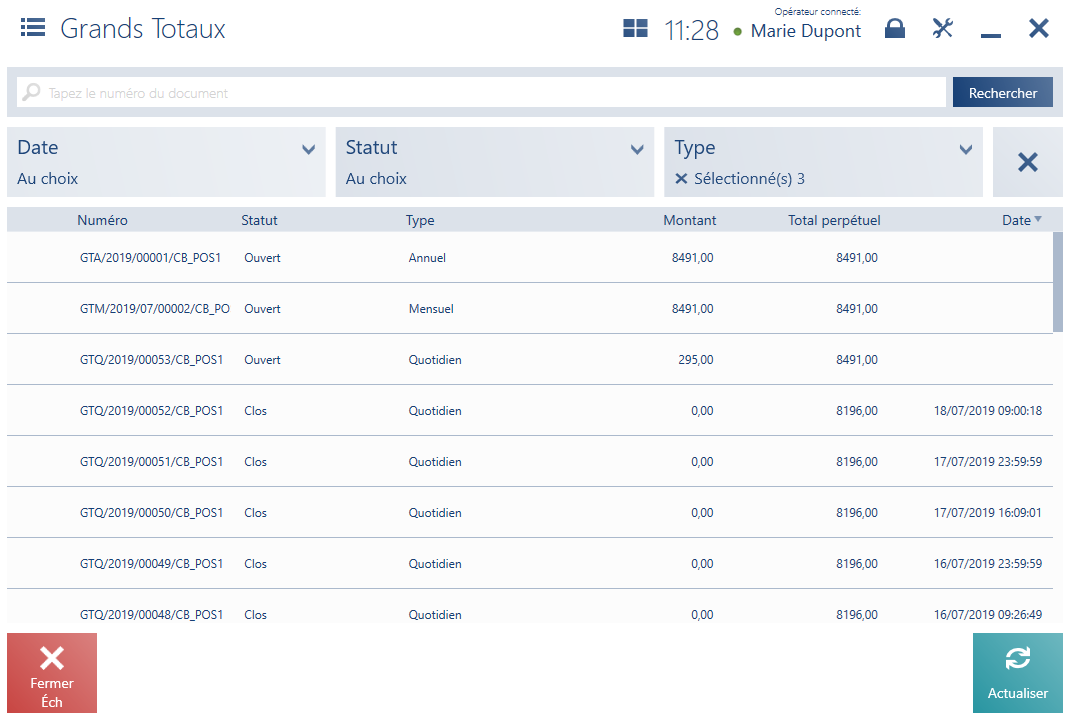
Task: Click the Annuel type cell
Action: [x=427, y=257]
